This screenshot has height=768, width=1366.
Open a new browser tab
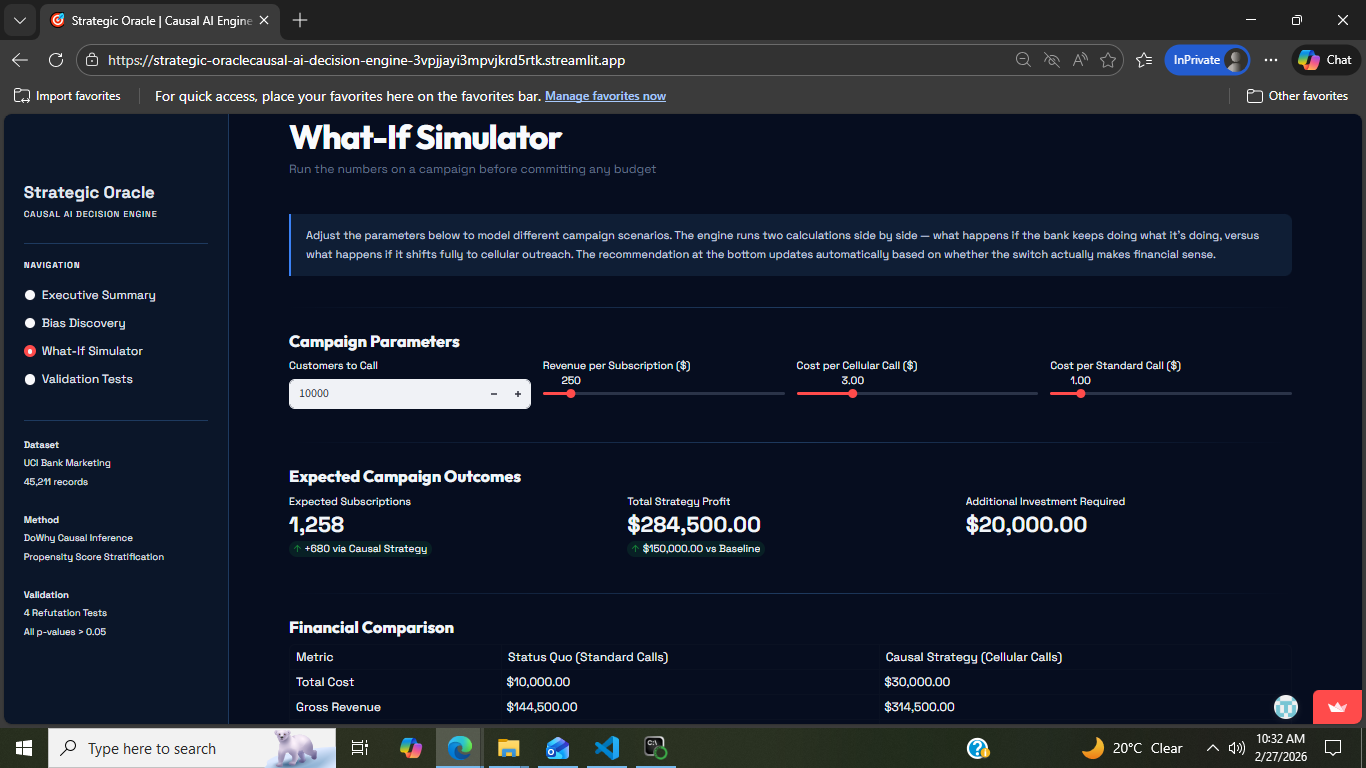click(300, 20)
